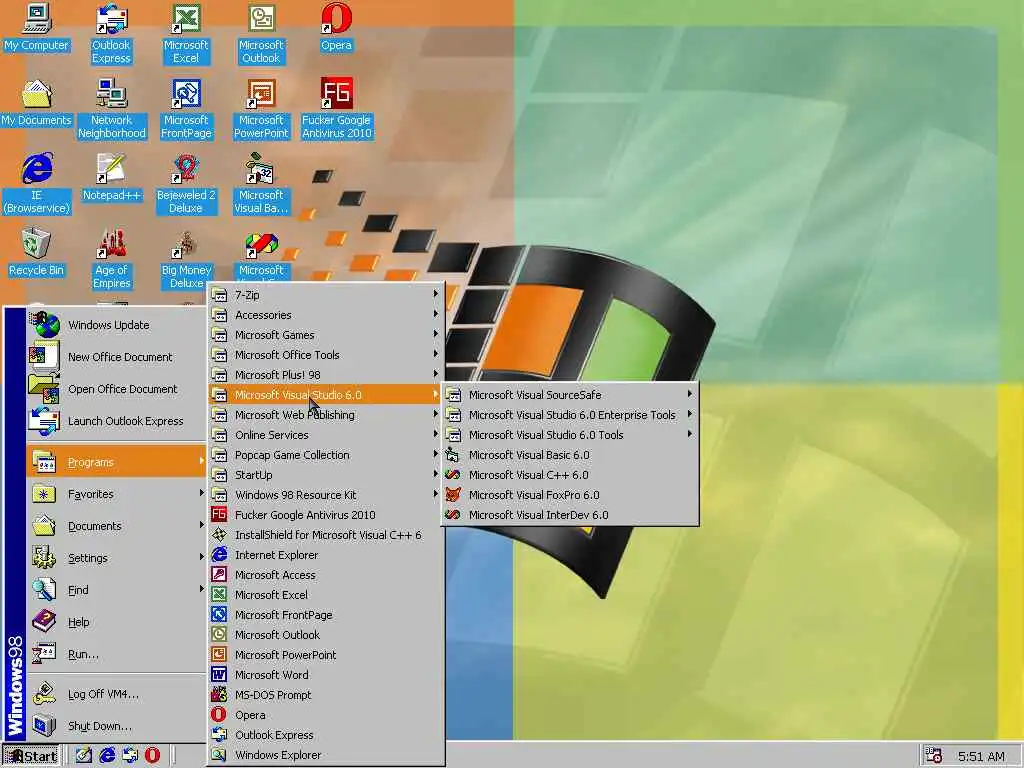
Task: Open the Run... dialog
Action: (116, 654)
